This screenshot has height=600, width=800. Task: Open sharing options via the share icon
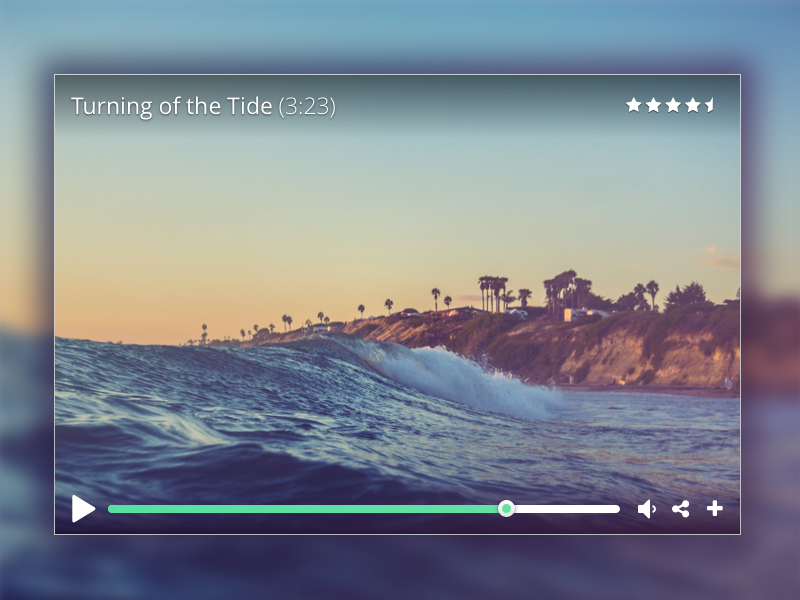[681, 509]
